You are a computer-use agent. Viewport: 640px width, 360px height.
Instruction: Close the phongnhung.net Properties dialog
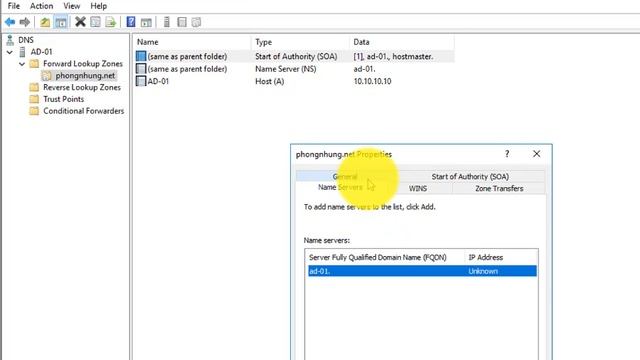(x=536, y=154)
